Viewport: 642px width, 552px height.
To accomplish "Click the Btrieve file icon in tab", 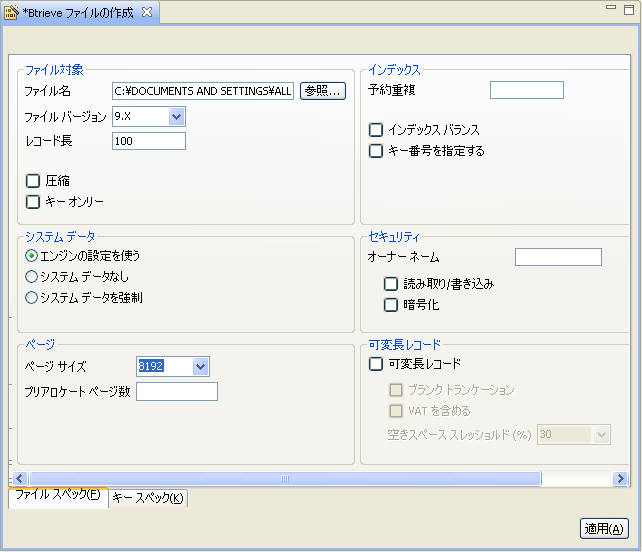I will pos(13,12).
